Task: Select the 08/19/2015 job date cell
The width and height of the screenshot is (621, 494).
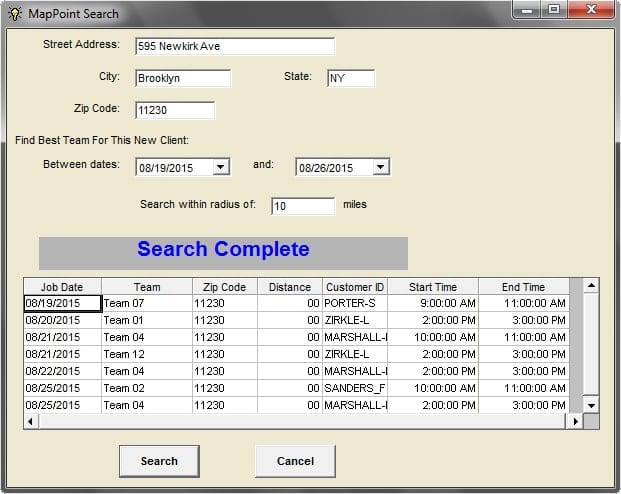Action: [63, 303]
